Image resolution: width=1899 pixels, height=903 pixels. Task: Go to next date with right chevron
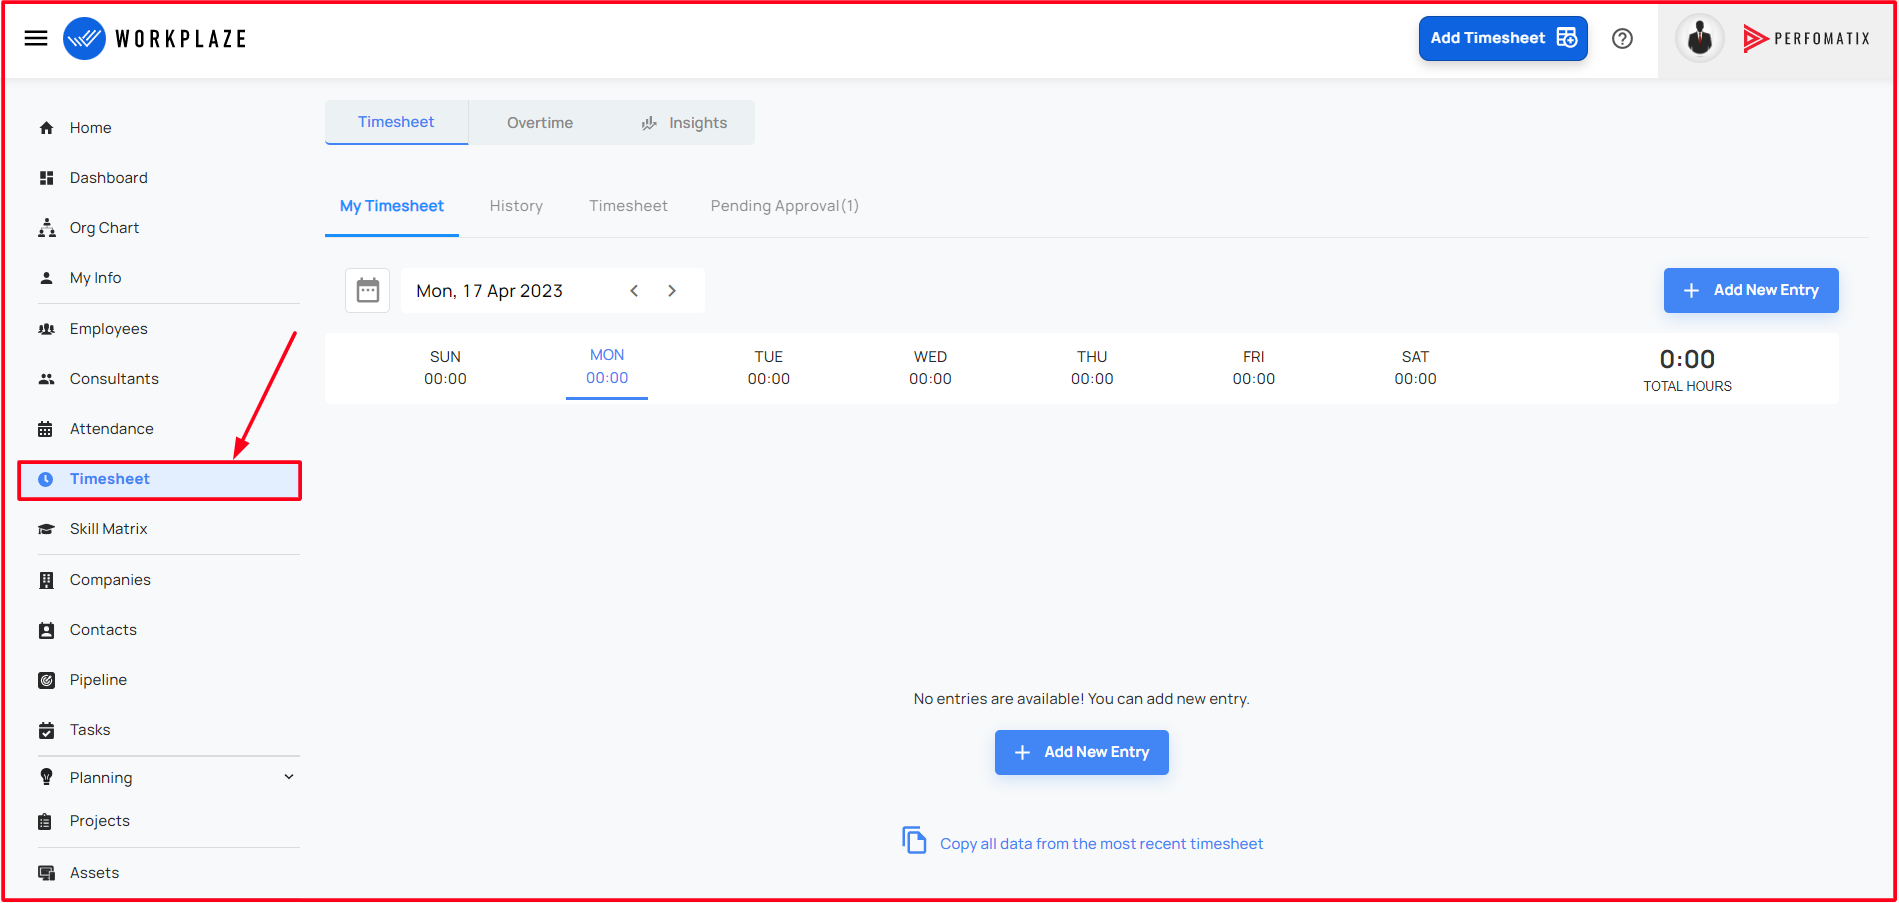672,291
